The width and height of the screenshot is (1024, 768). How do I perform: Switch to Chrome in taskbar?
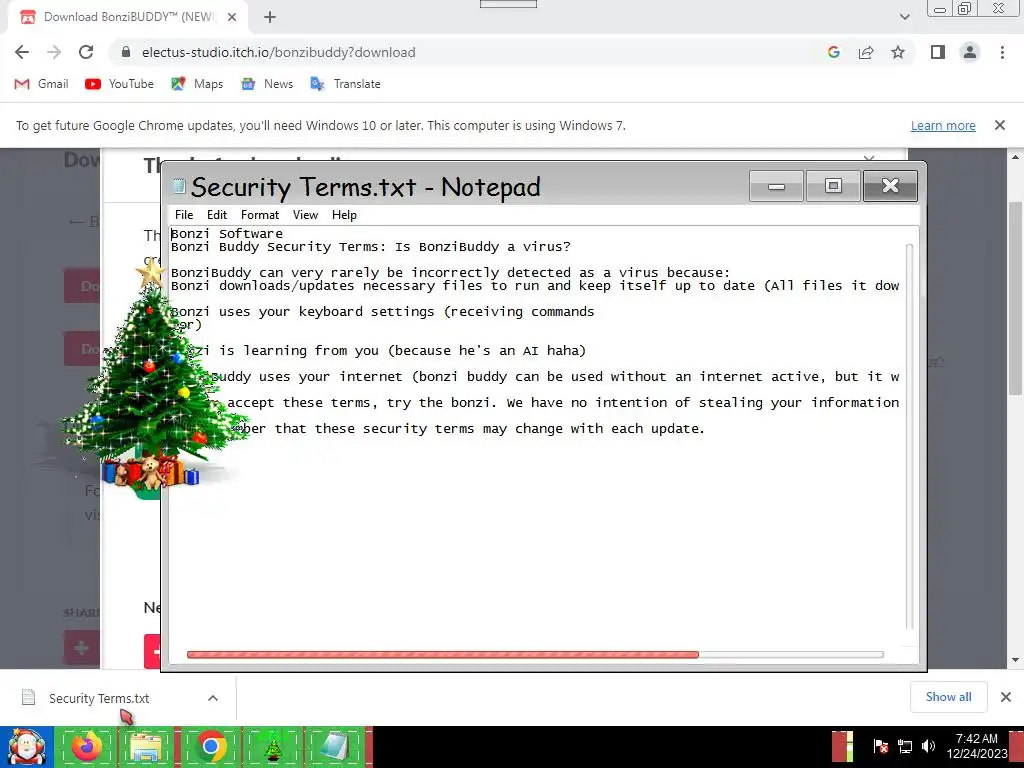[x=210, y=747]
